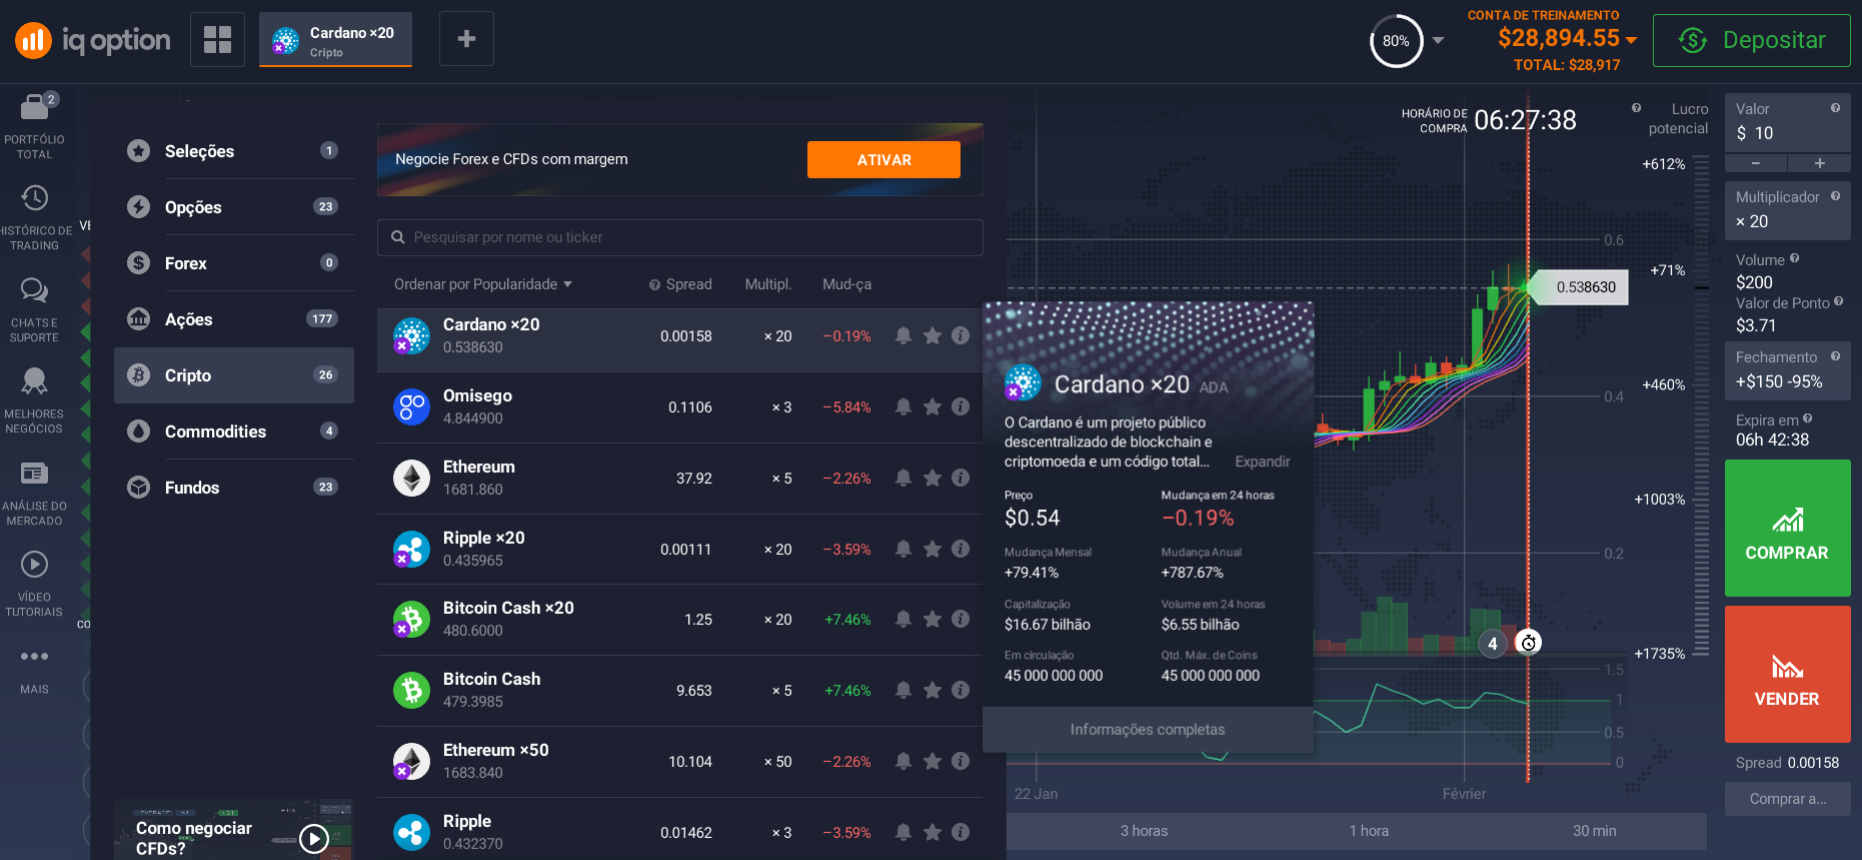Switch to Cardano ×20 asset tab

pyautogui.click(x=336, y=40)
